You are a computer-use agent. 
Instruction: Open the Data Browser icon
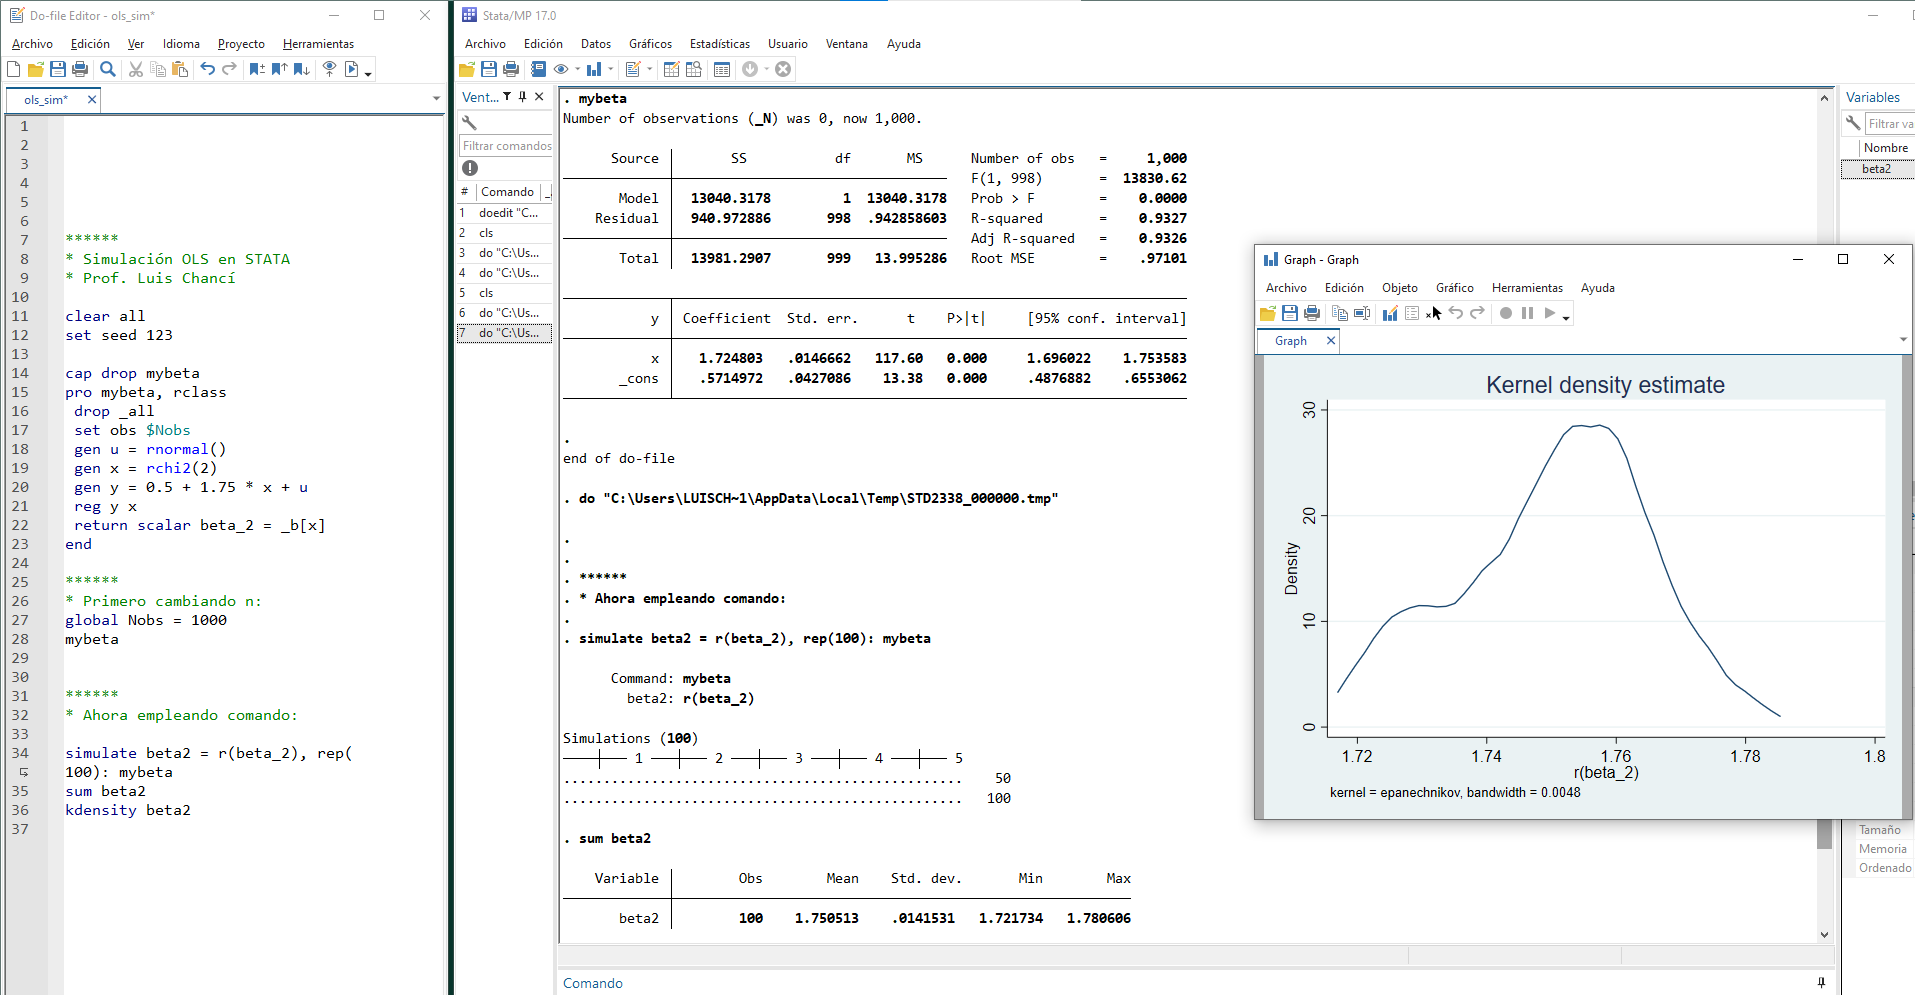[693, 69]
